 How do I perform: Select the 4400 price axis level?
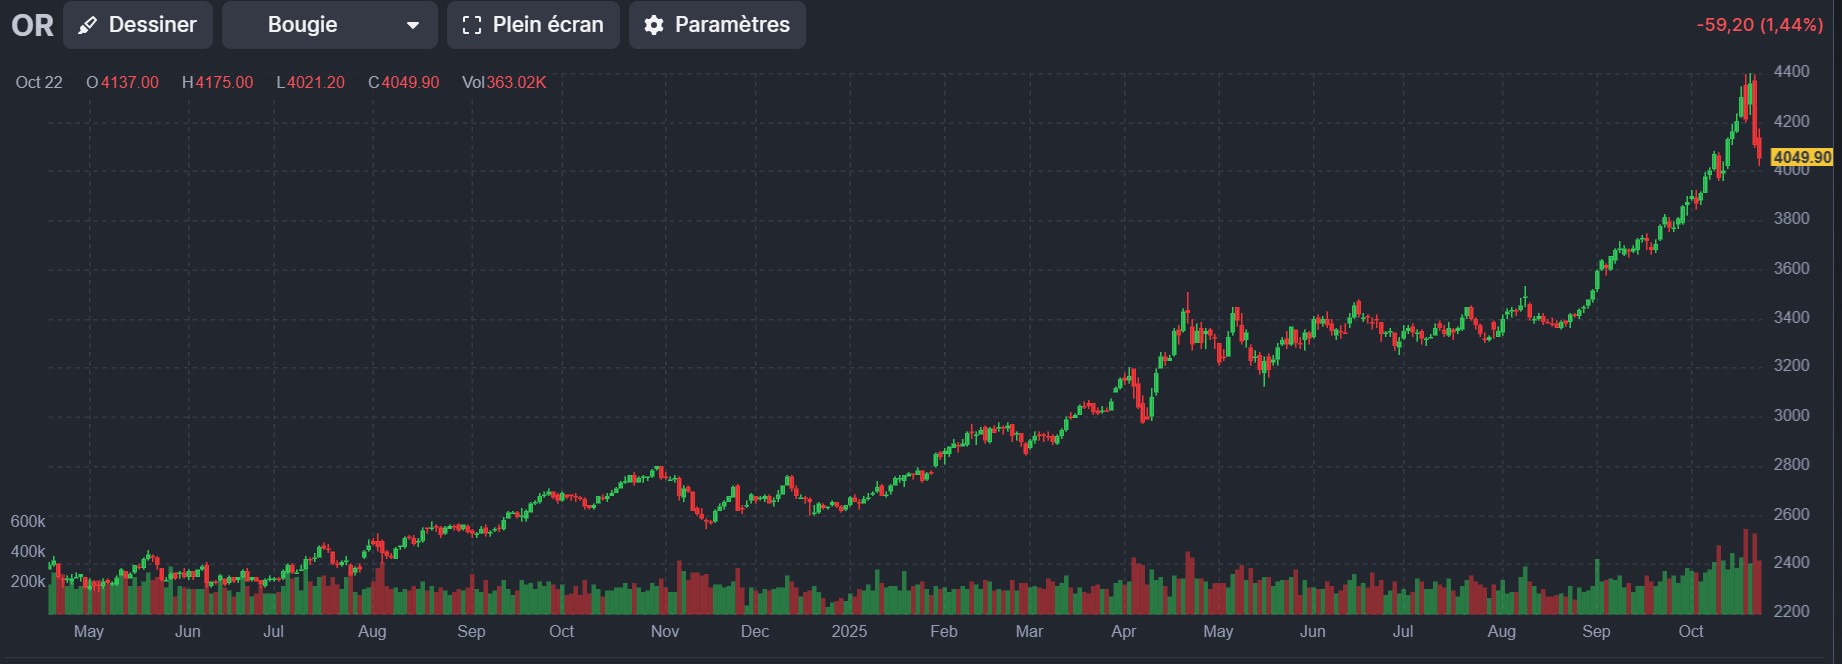1791,72
